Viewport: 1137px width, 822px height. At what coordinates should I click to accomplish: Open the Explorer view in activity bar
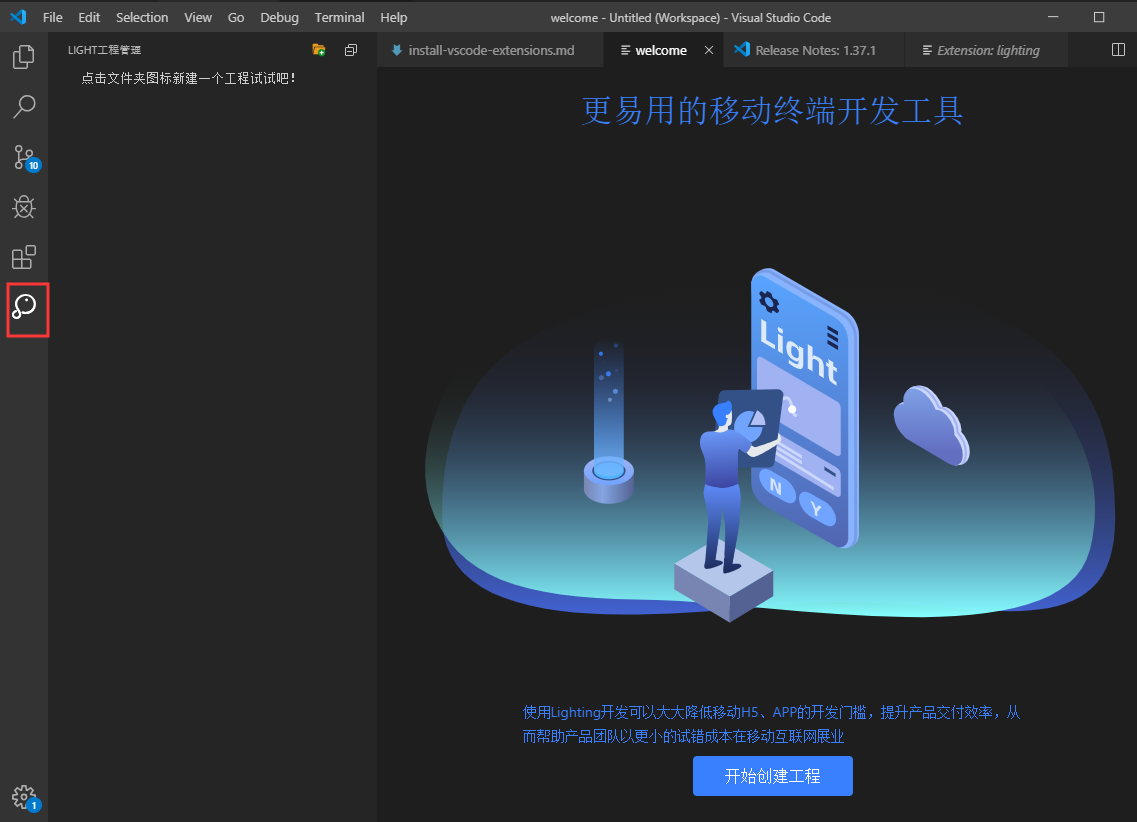point(24,57)
